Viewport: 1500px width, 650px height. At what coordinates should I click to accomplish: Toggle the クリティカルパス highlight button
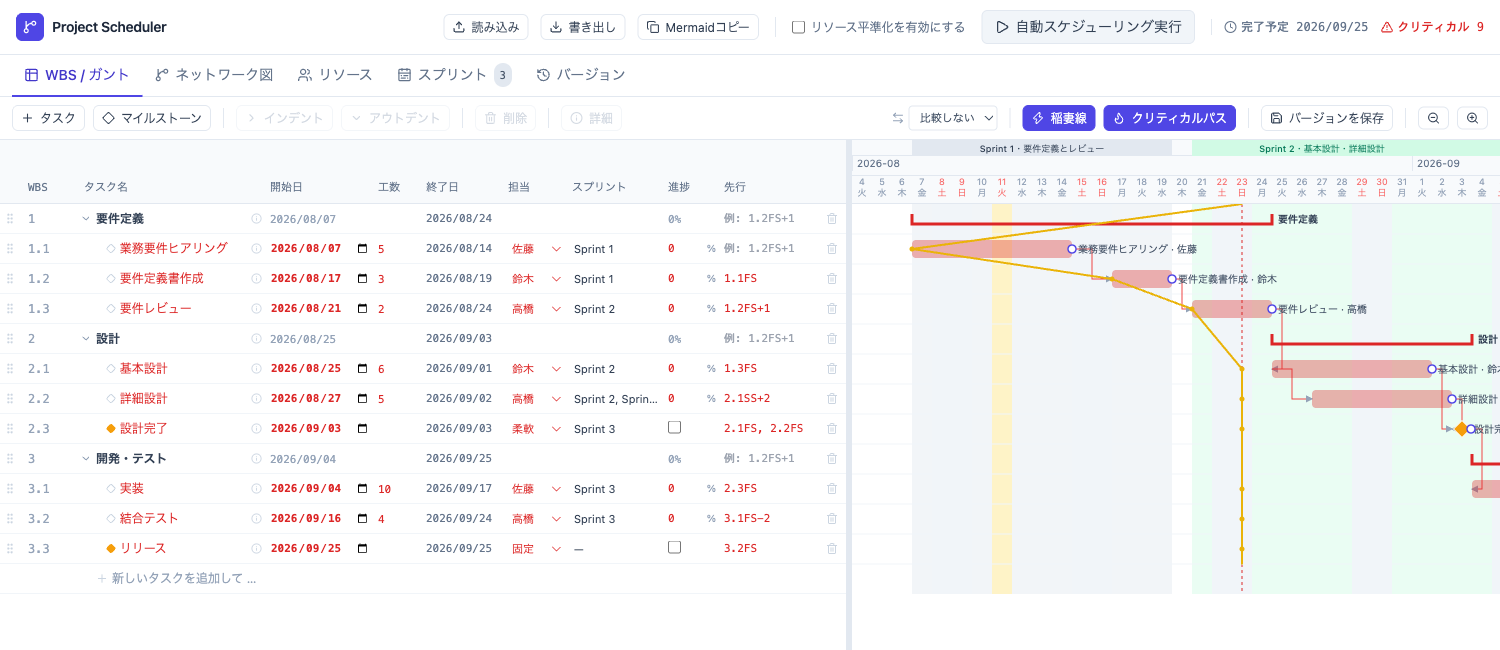tap(1170, 118)
